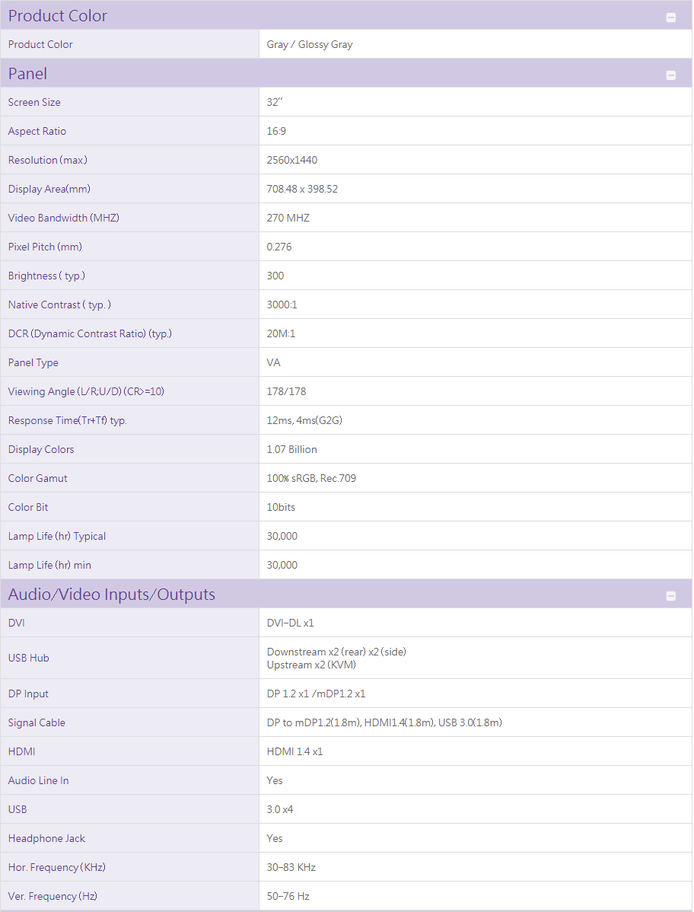Select the 708.48 x 398.52 value

click(302, 189)
